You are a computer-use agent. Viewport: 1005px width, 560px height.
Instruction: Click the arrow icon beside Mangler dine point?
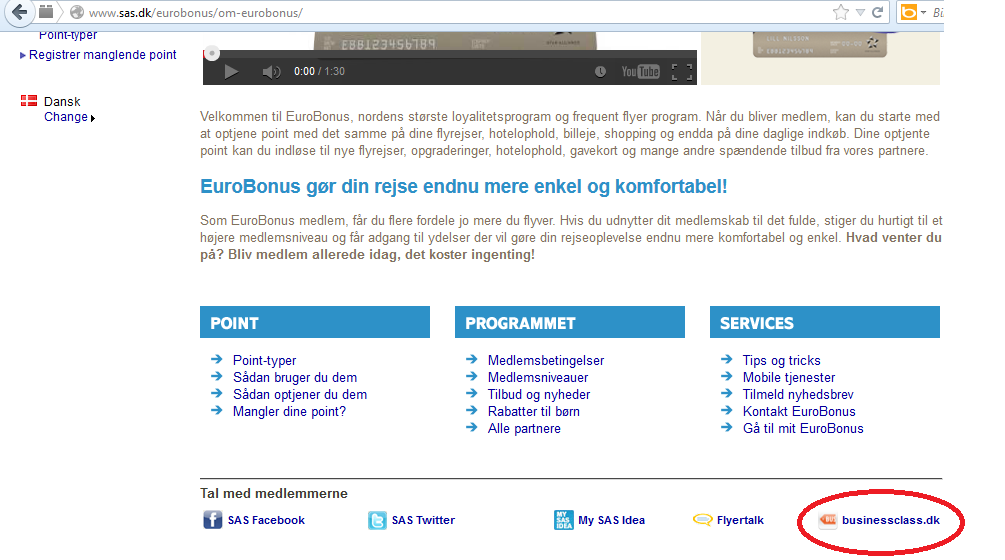click(x=217, y=410)
